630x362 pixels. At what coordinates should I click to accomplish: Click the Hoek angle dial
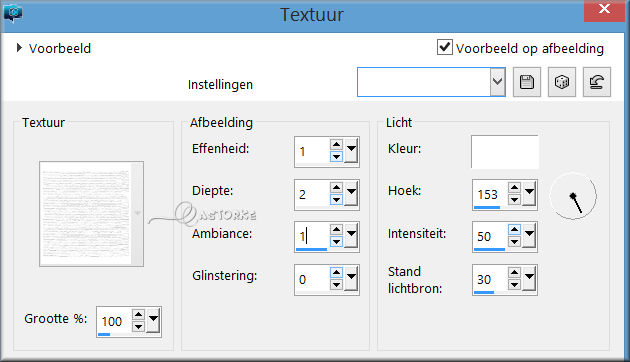573,196
